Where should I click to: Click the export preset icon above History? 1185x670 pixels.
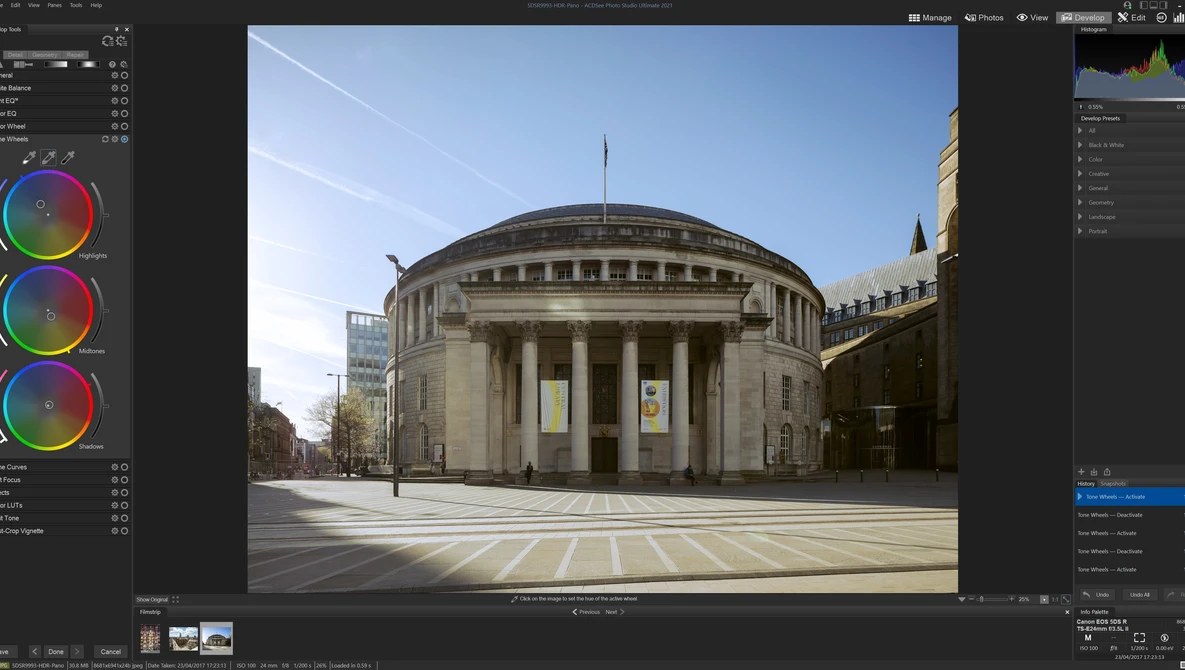1107,471
